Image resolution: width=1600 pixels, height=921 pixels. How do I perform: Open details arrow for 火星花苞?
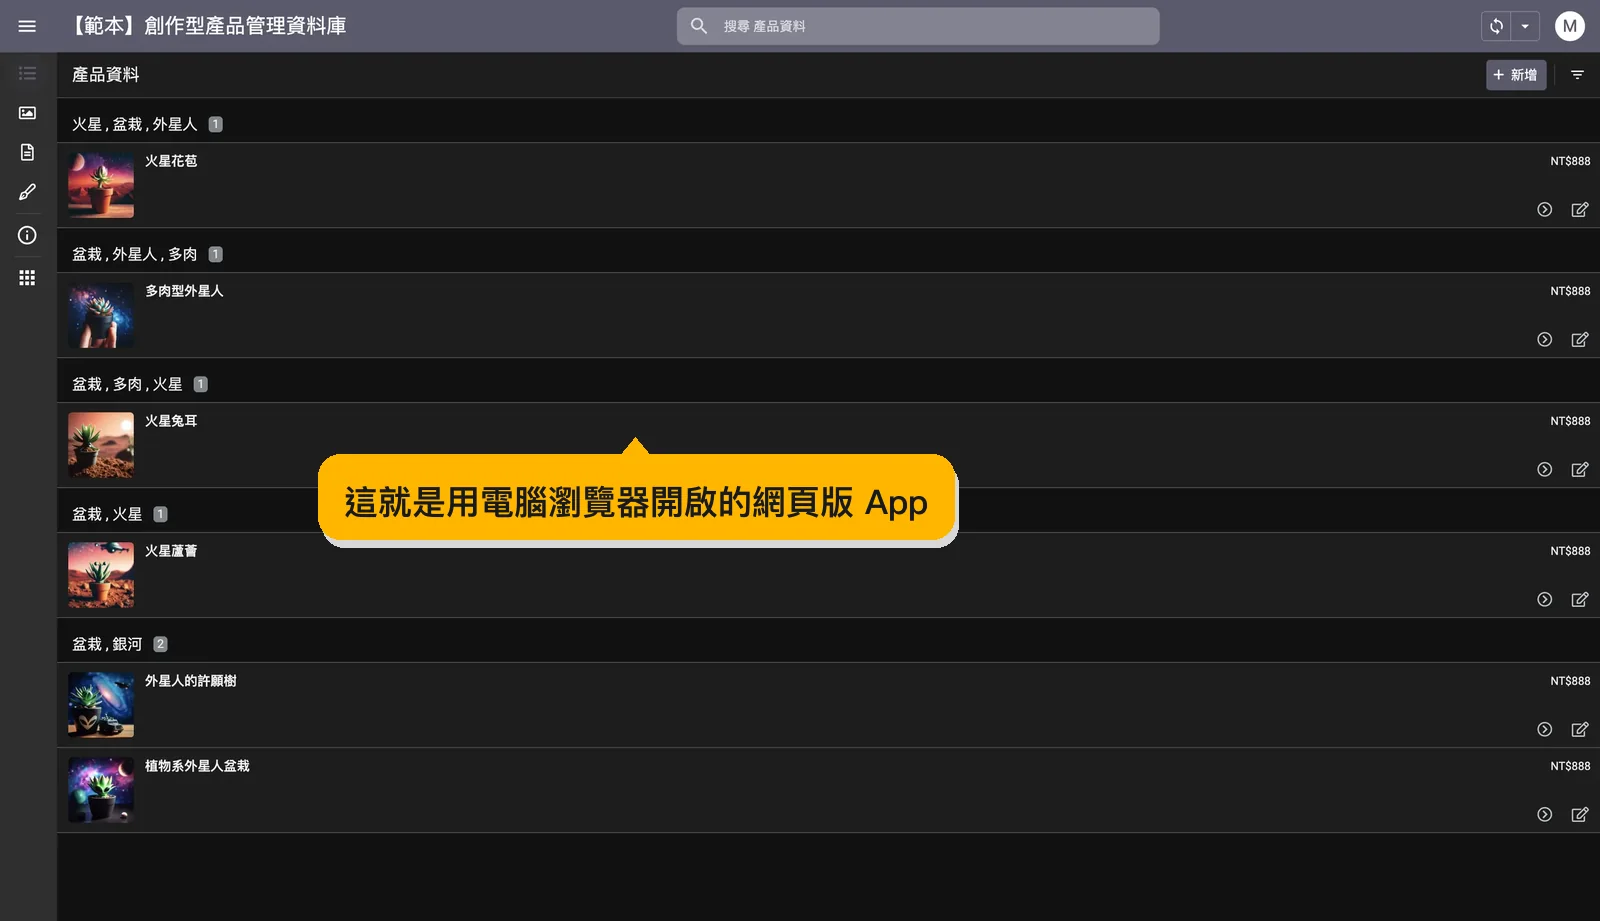click(1544, 210)
